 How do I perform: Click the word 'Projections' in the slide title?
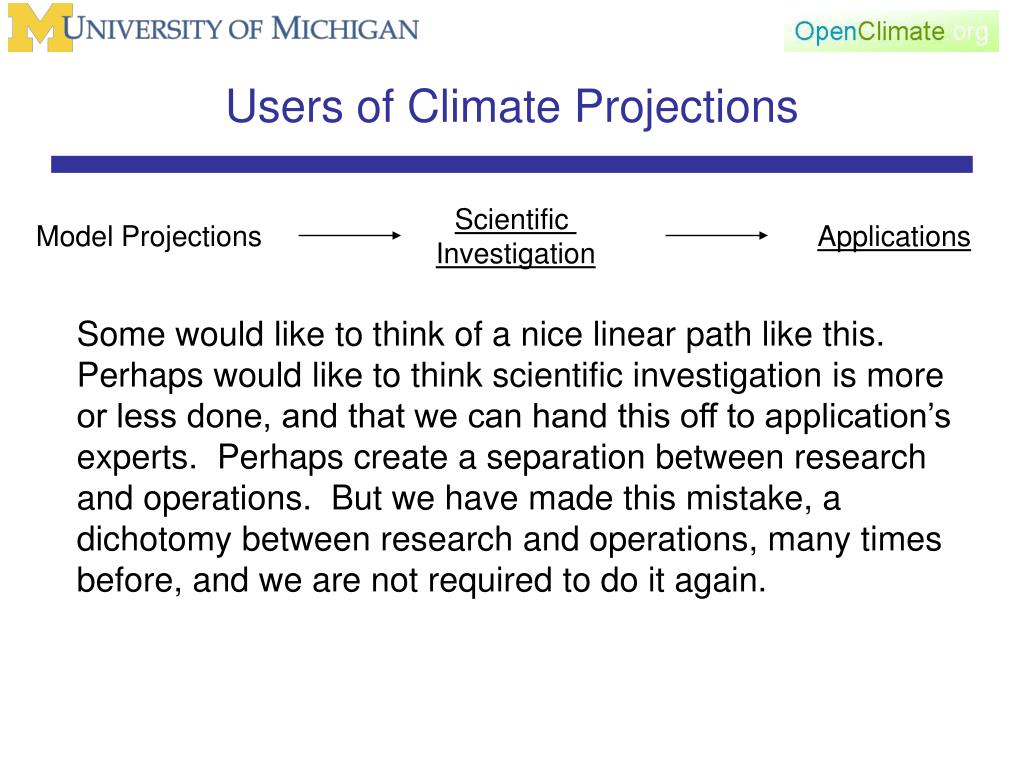coord(686,107)
